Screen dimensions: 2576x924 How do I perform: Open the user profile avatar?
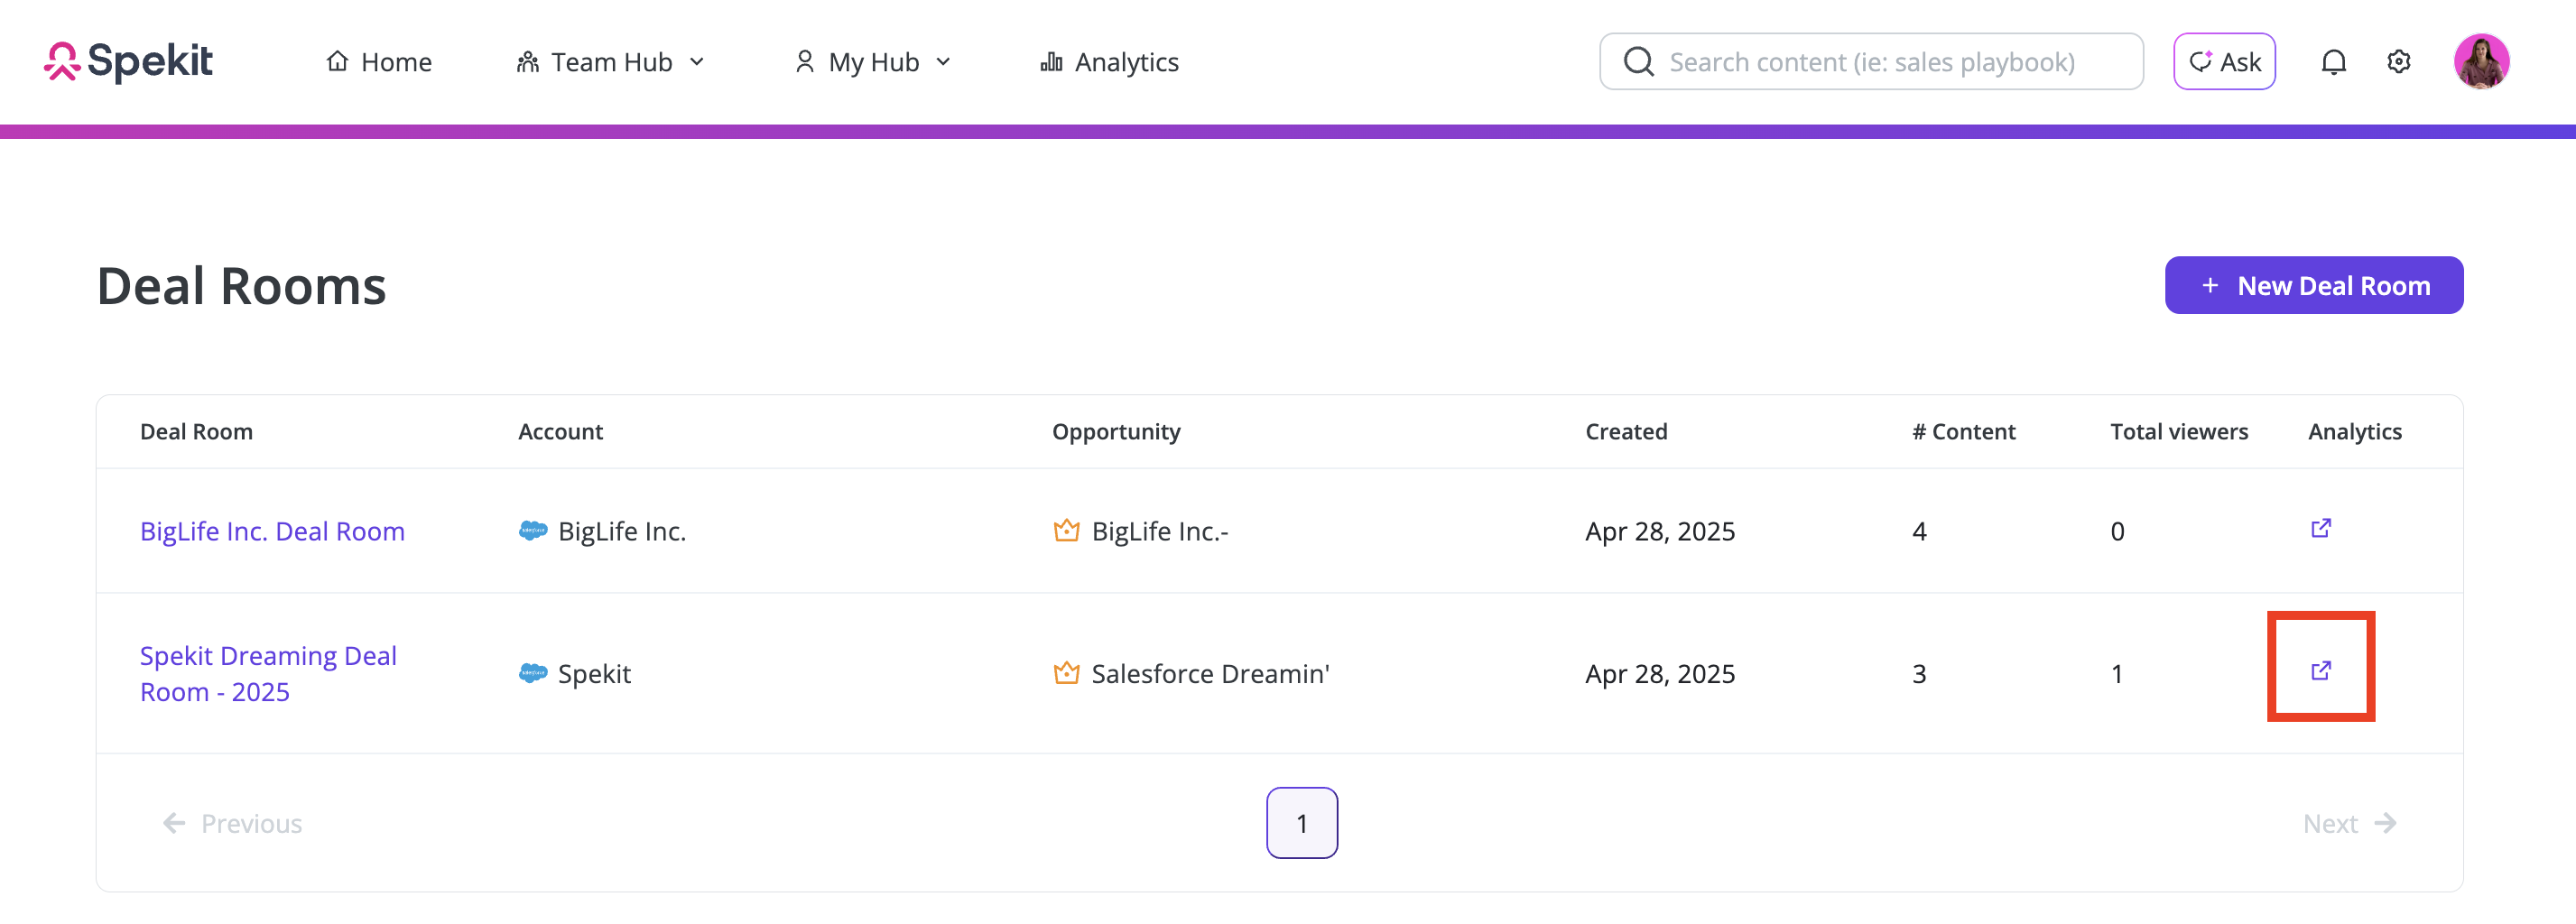click(2481, 62)
